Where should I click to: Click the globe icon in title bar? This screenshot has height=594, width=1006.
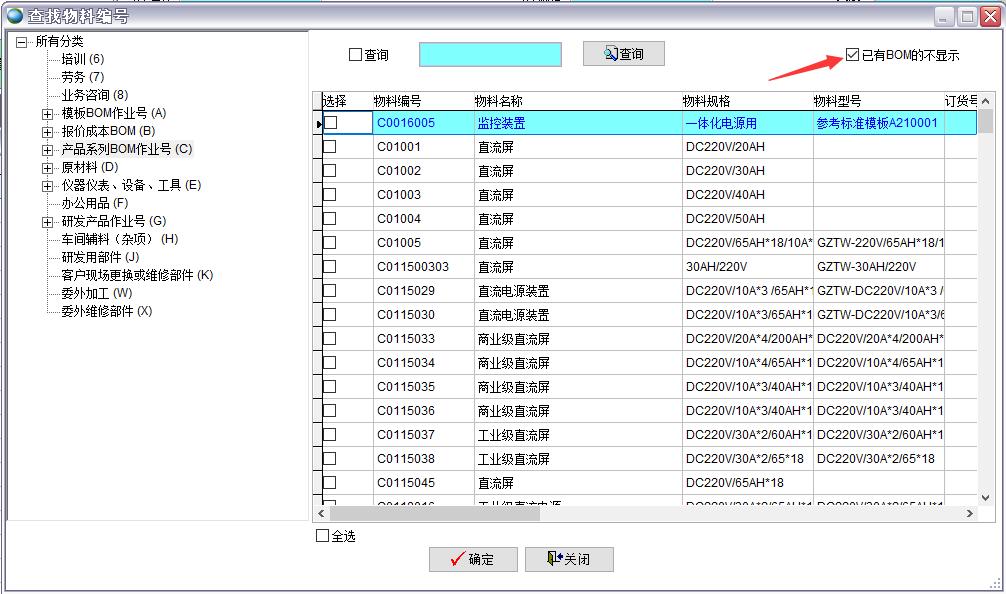[x=14, y=16]
